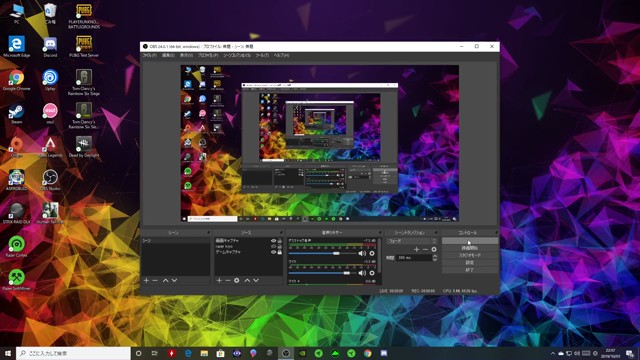Open the シーンコレクション(S) menu
640x360 pixels.
pyautogui.click(x=237, y=55)
